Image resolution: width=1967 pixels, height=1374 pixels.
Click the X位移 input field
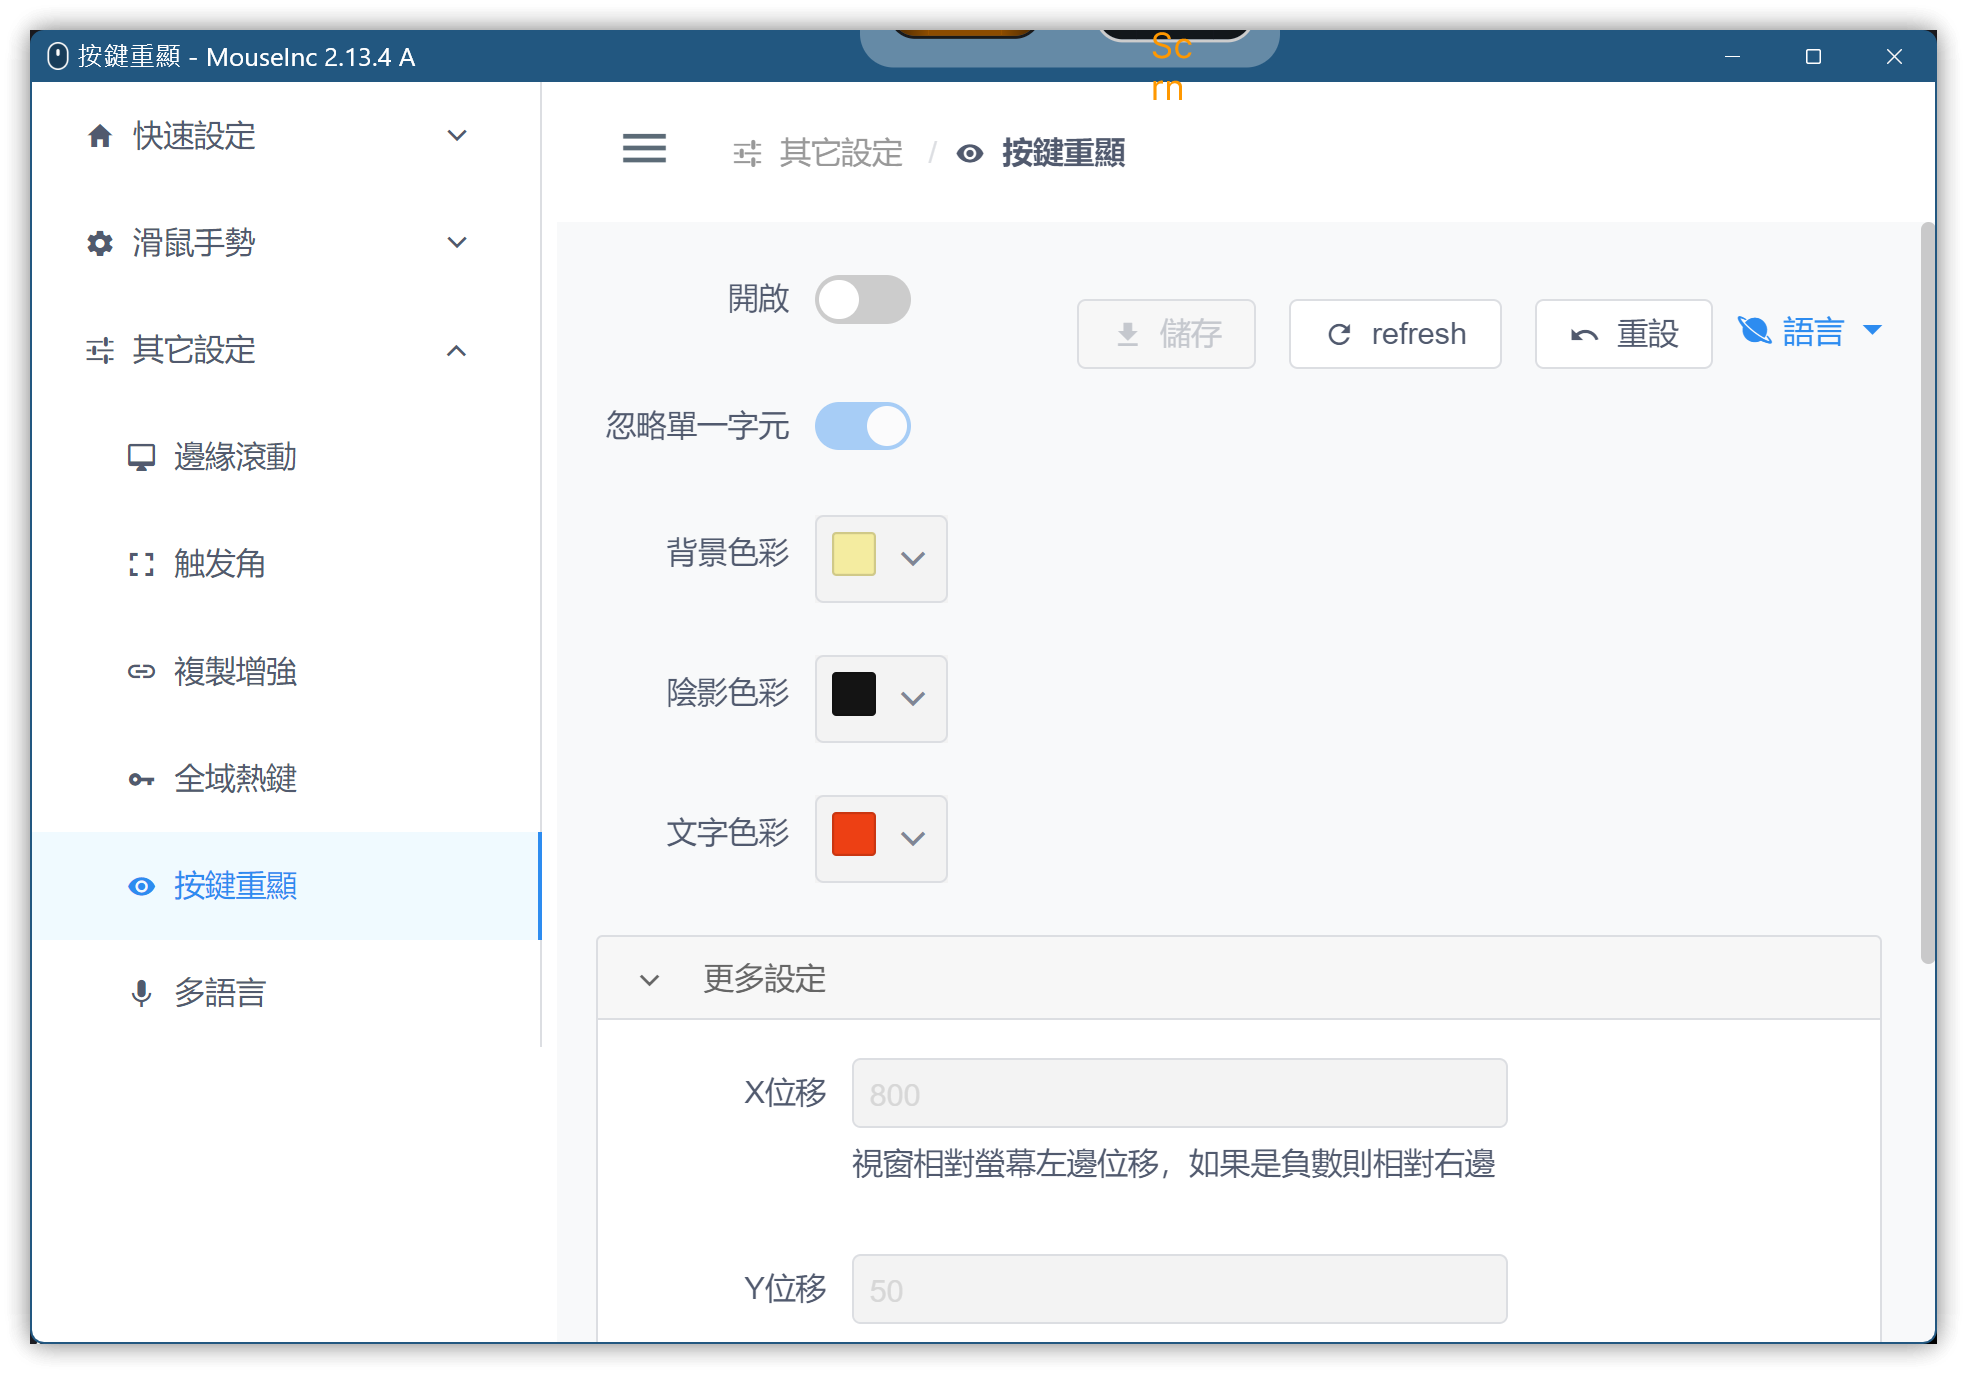pyautogui.click(x=1179, y=1093)
